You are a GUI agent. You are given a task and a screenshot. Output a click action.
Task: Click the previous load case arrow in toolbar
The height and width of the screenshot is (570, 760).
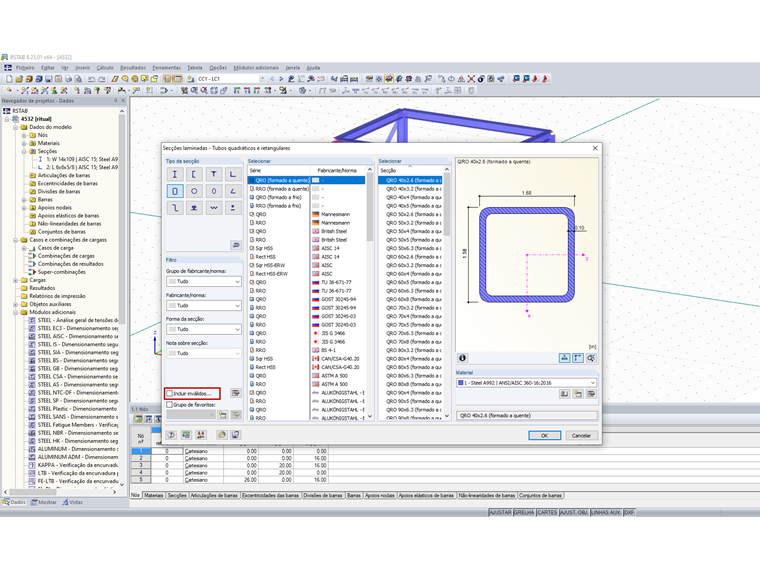[x=272, y=79]
